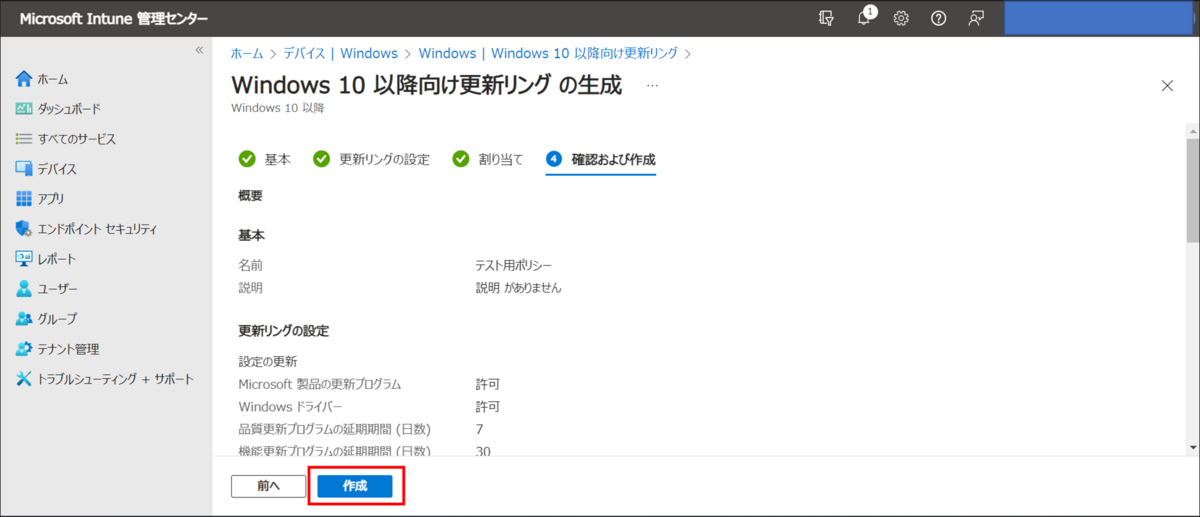Click the scrollbar up arrow
This screenshot has height=517, width=1200.
click(1192, 131)
